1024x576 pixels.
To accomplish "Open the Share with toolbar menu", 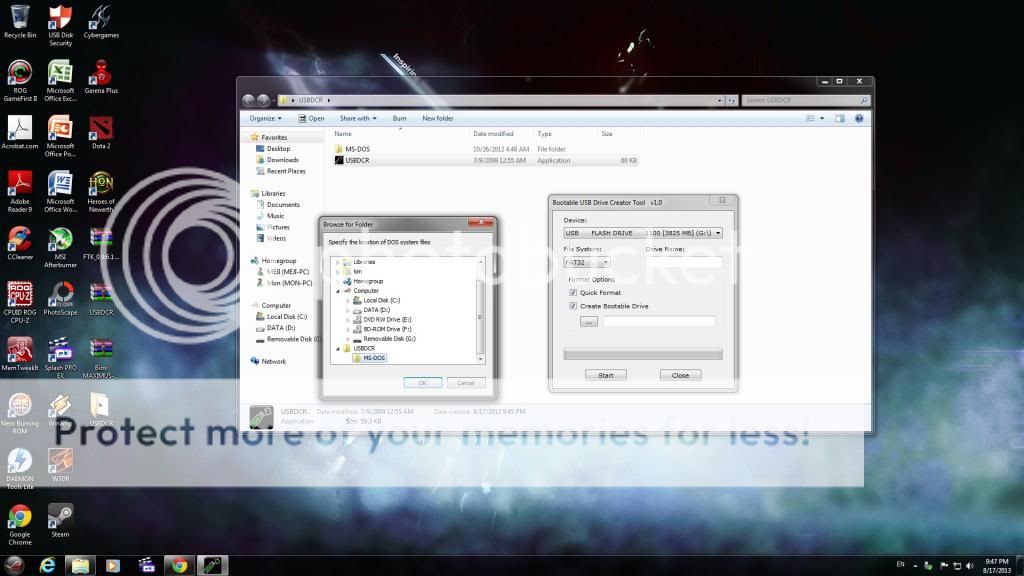I will [357, 118].
